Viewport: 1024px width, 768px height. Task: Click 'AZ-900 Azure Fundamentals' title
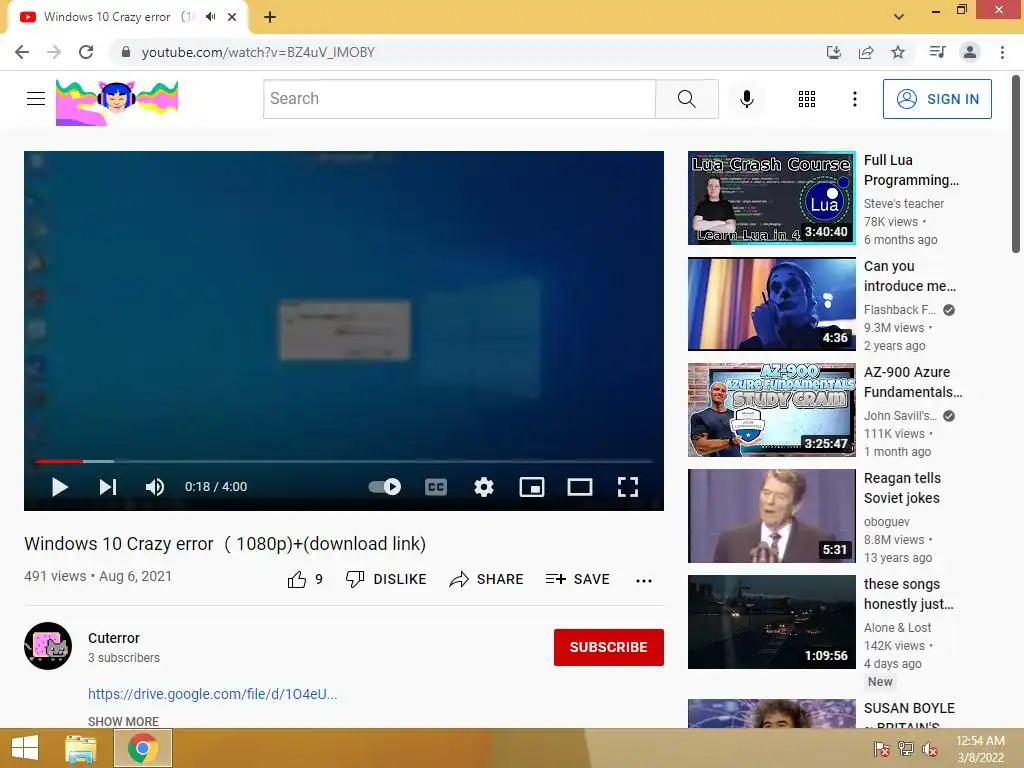click(x=913, y=382)
